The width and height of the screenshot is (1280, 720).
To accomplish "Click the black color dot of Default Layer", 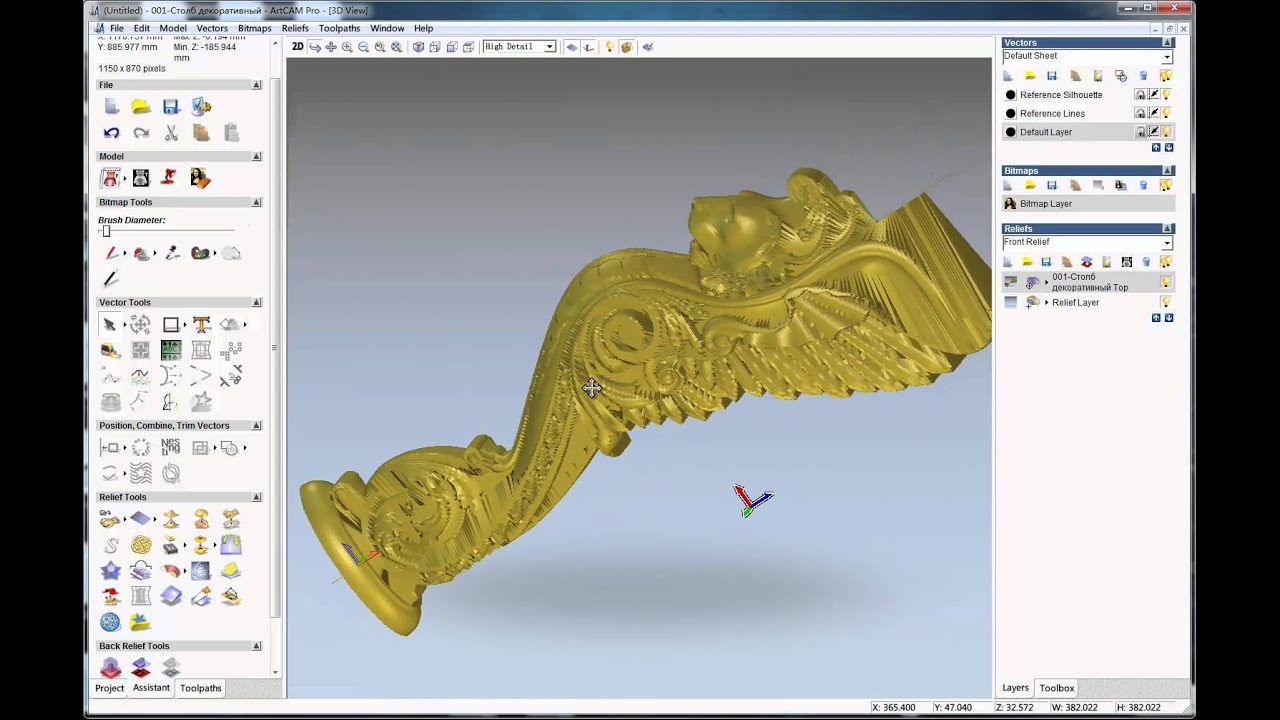I will pyautogui.click(x=1010, y=132).
